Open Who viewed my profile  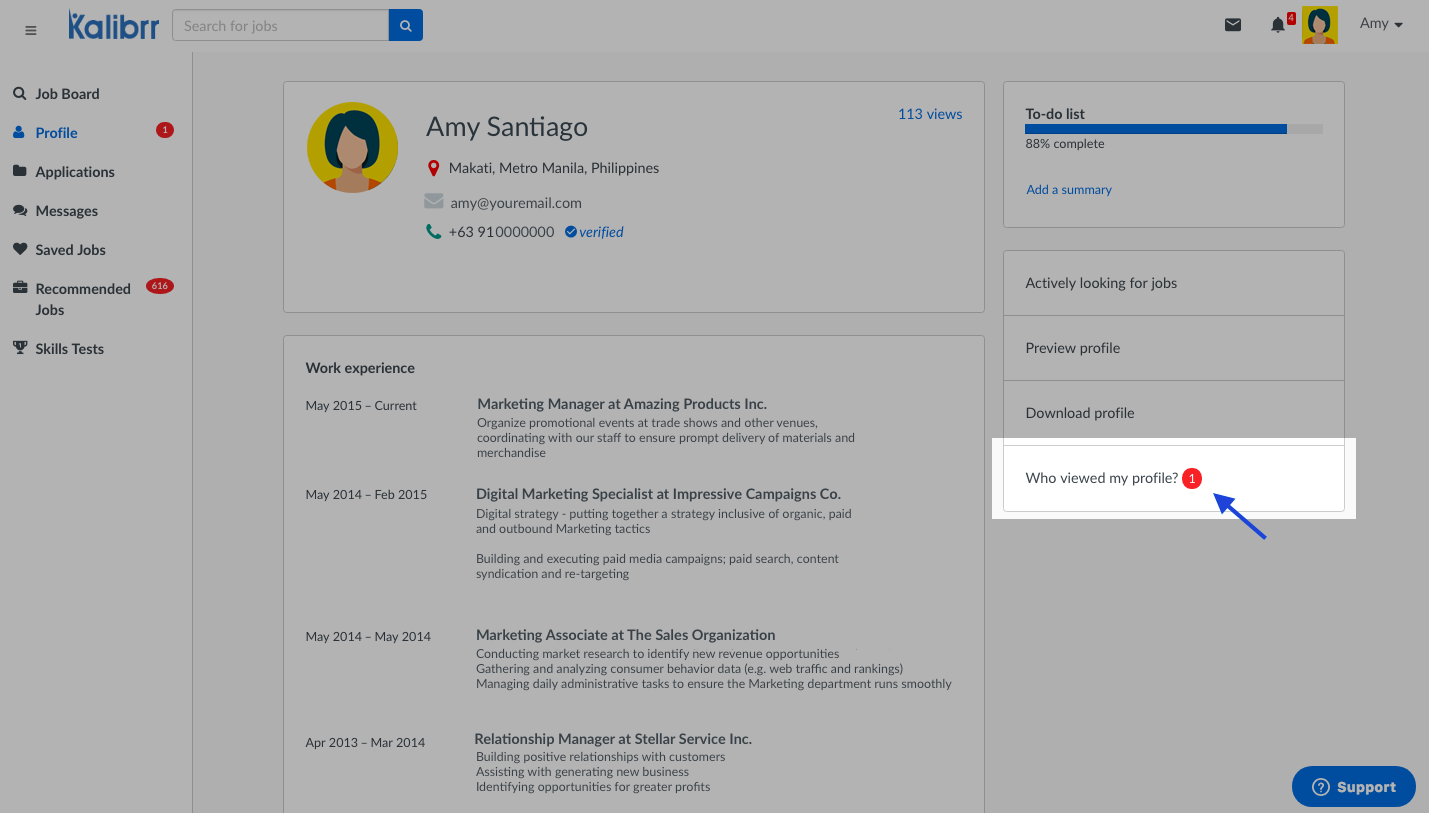[1101, 478]
